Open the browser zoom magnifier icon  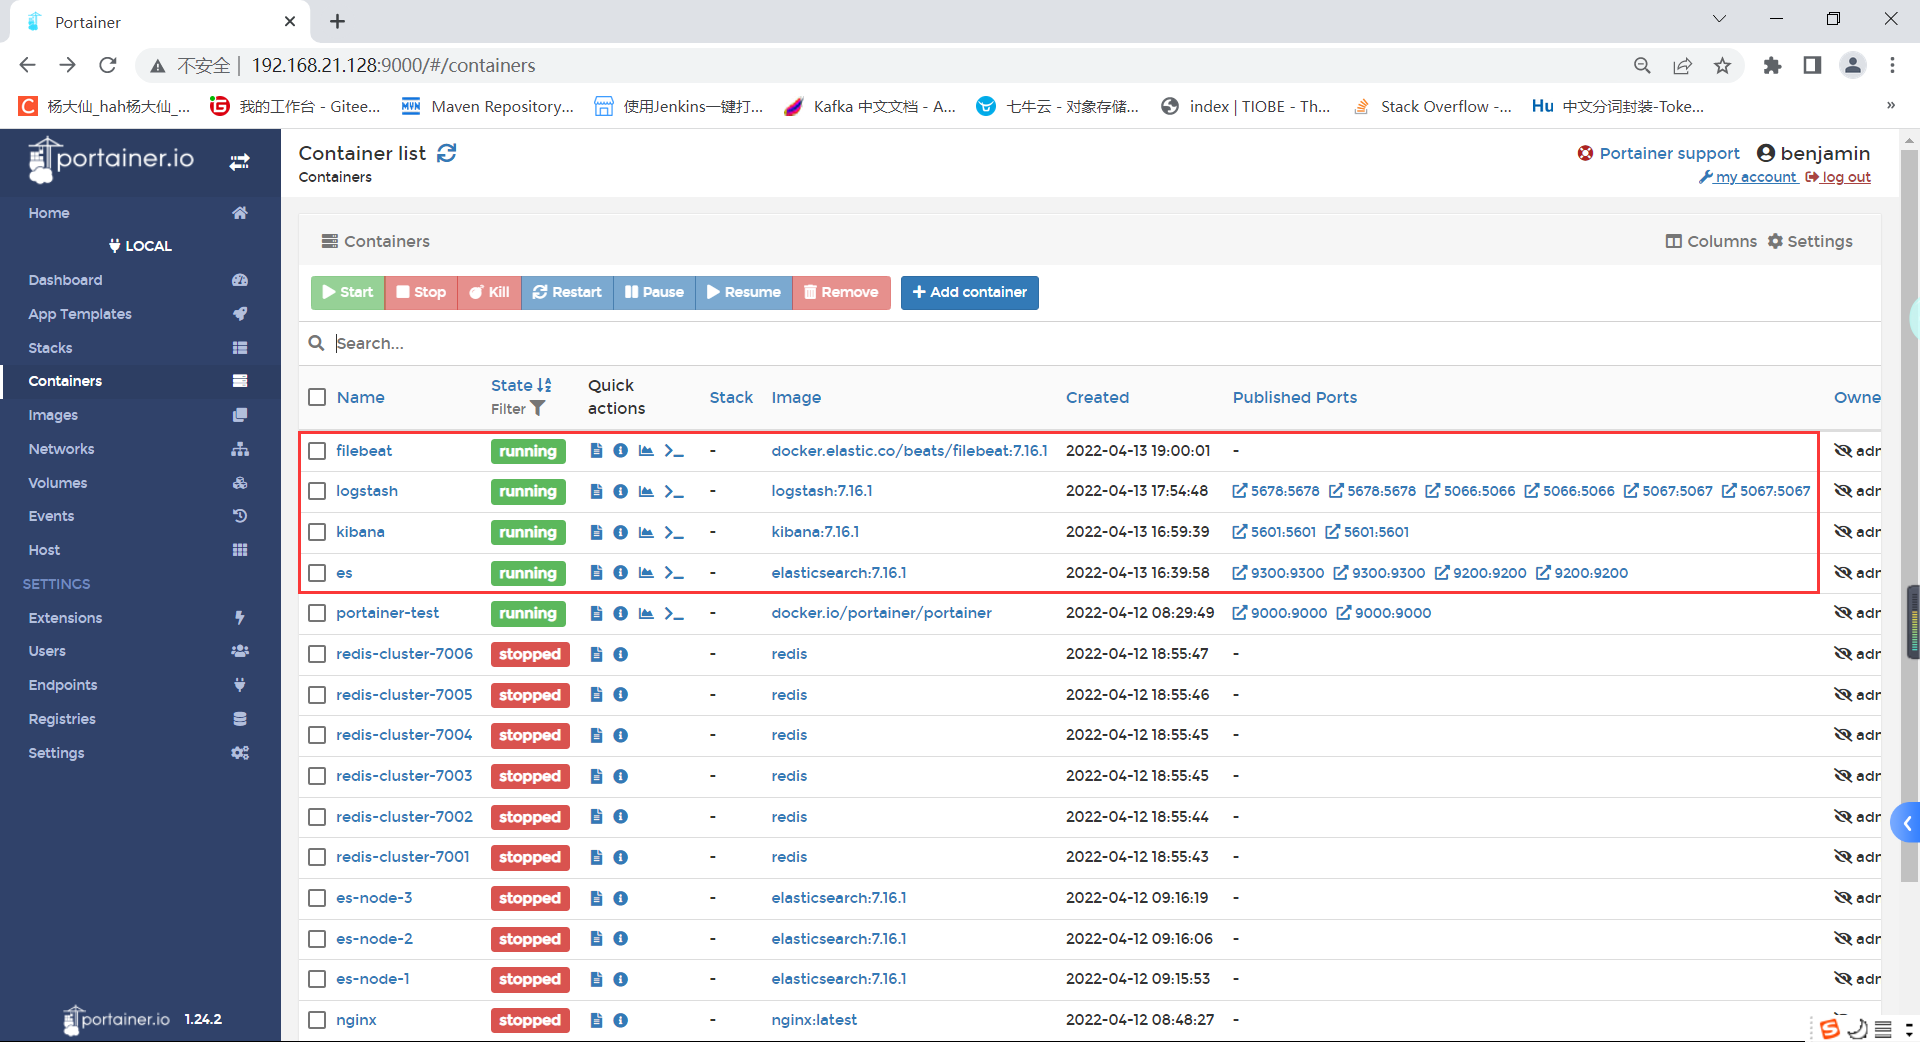coord(1642,65)
